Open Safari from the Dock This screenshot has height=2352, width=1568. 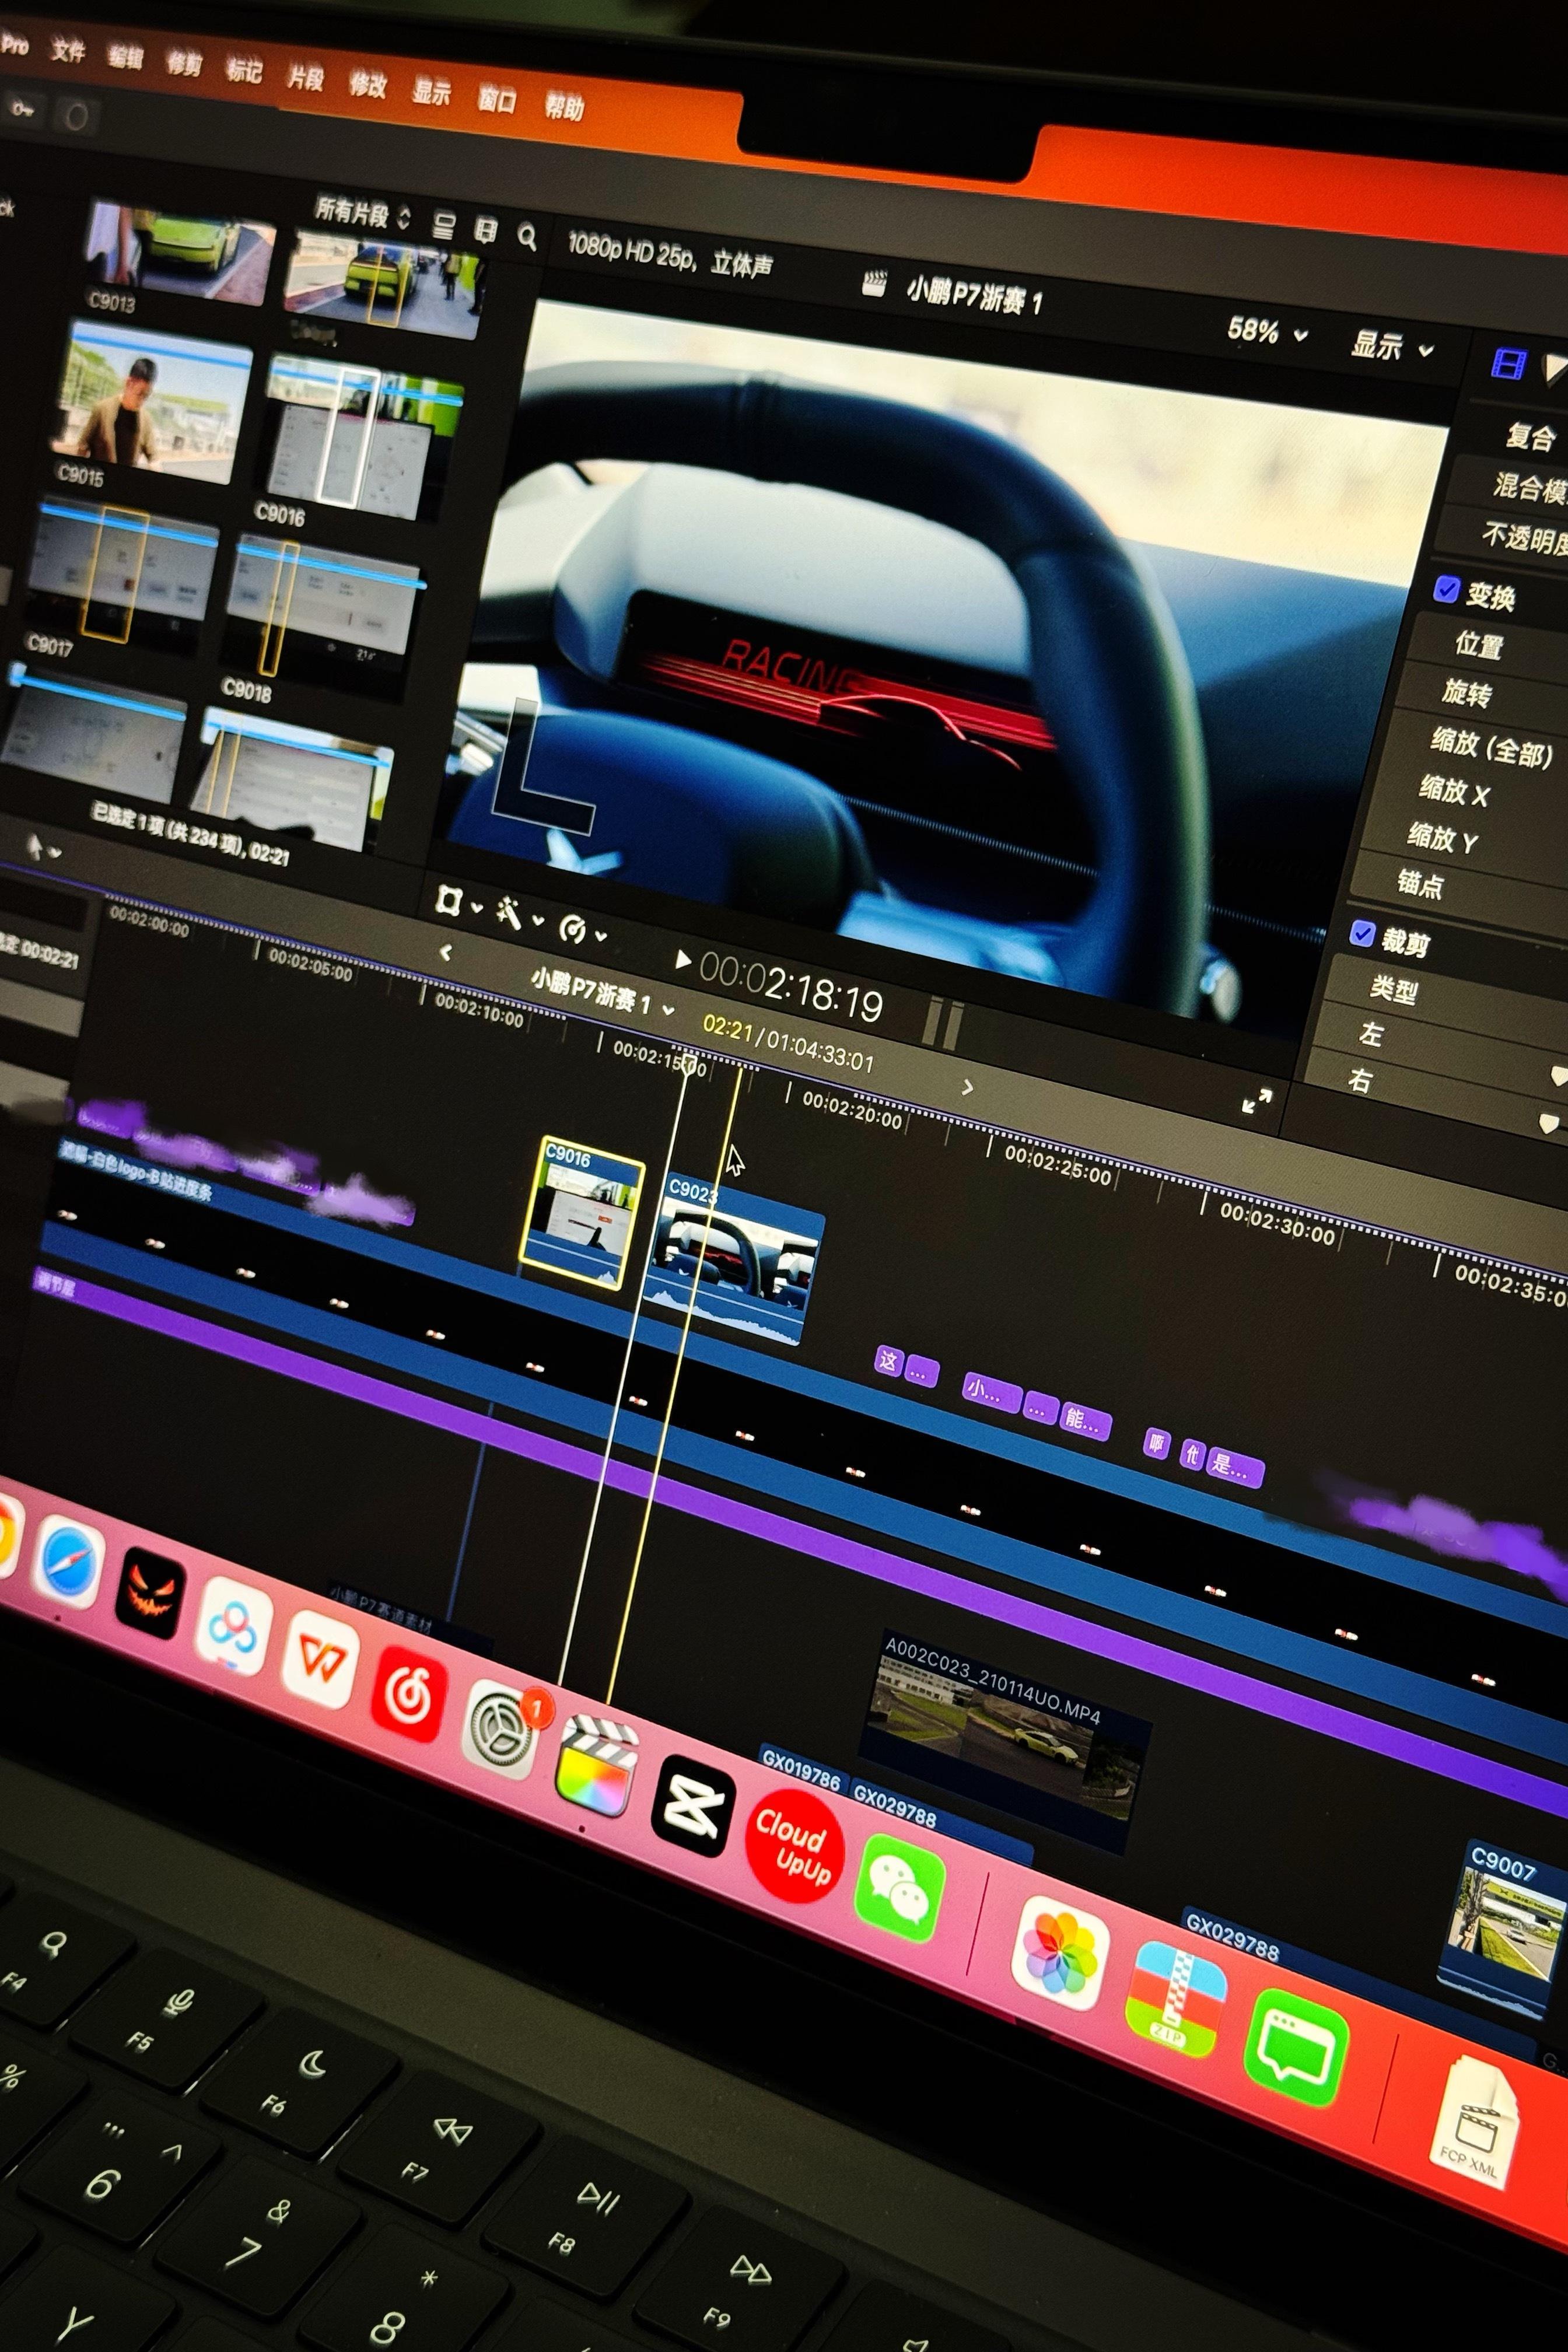67,1561
